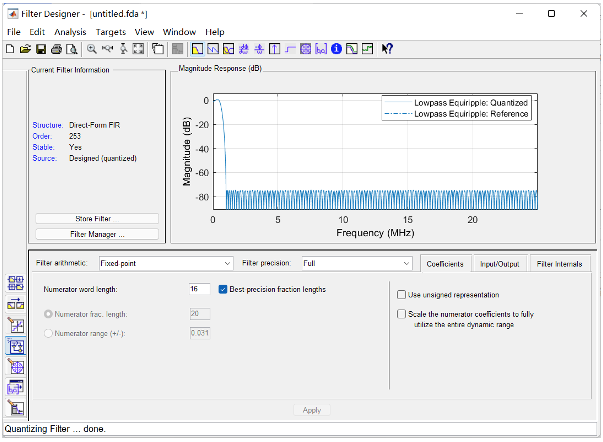Image resolution: width=603 pixels, height=442 pixels.
Task: Click the Store Filter button
Action: point(96,218)
